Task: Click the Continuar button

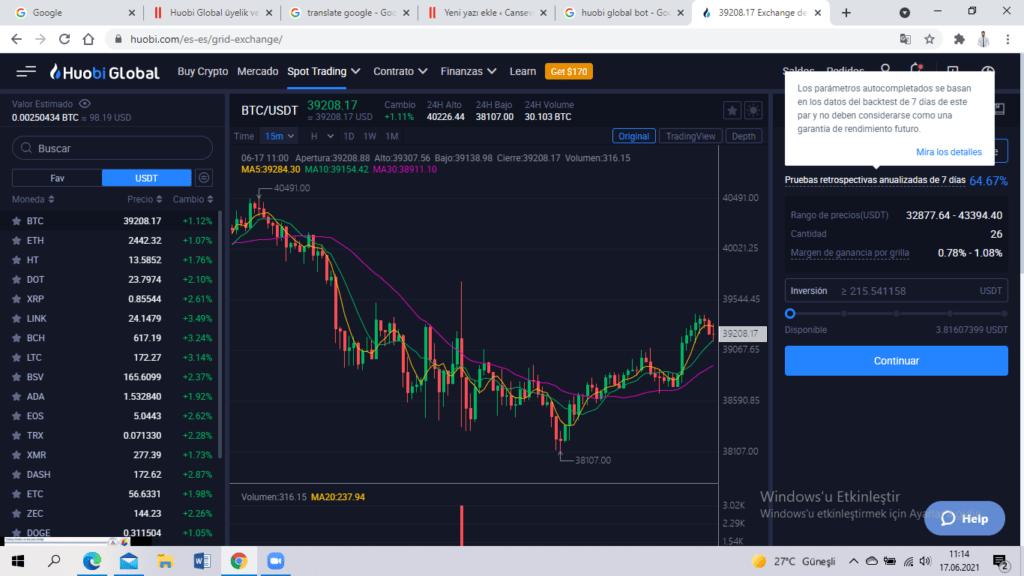Action: [896, 360]
